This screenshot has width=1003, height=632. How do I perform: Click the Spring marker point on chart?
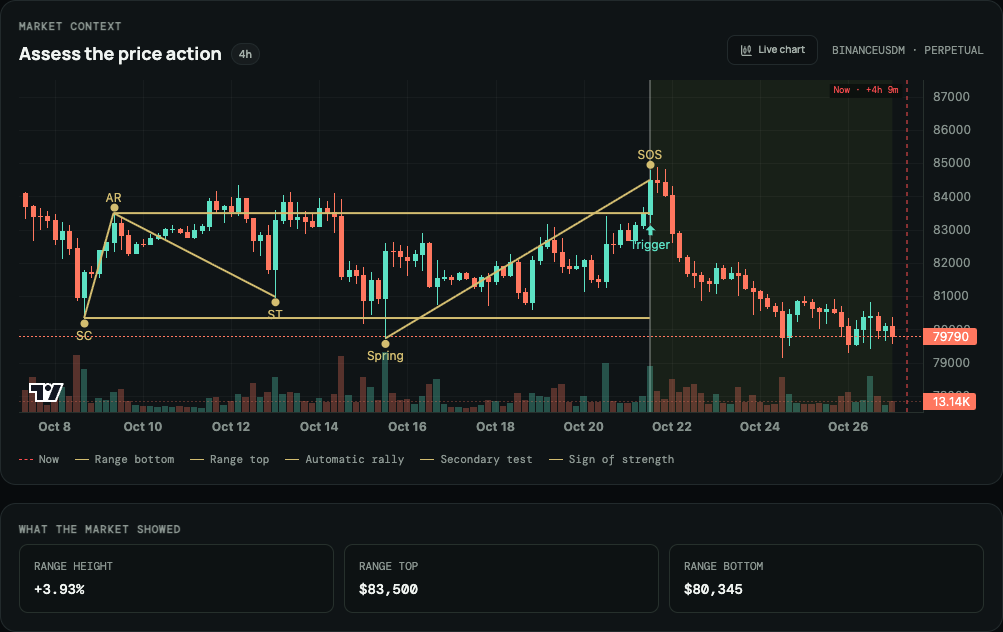(385, 344)
